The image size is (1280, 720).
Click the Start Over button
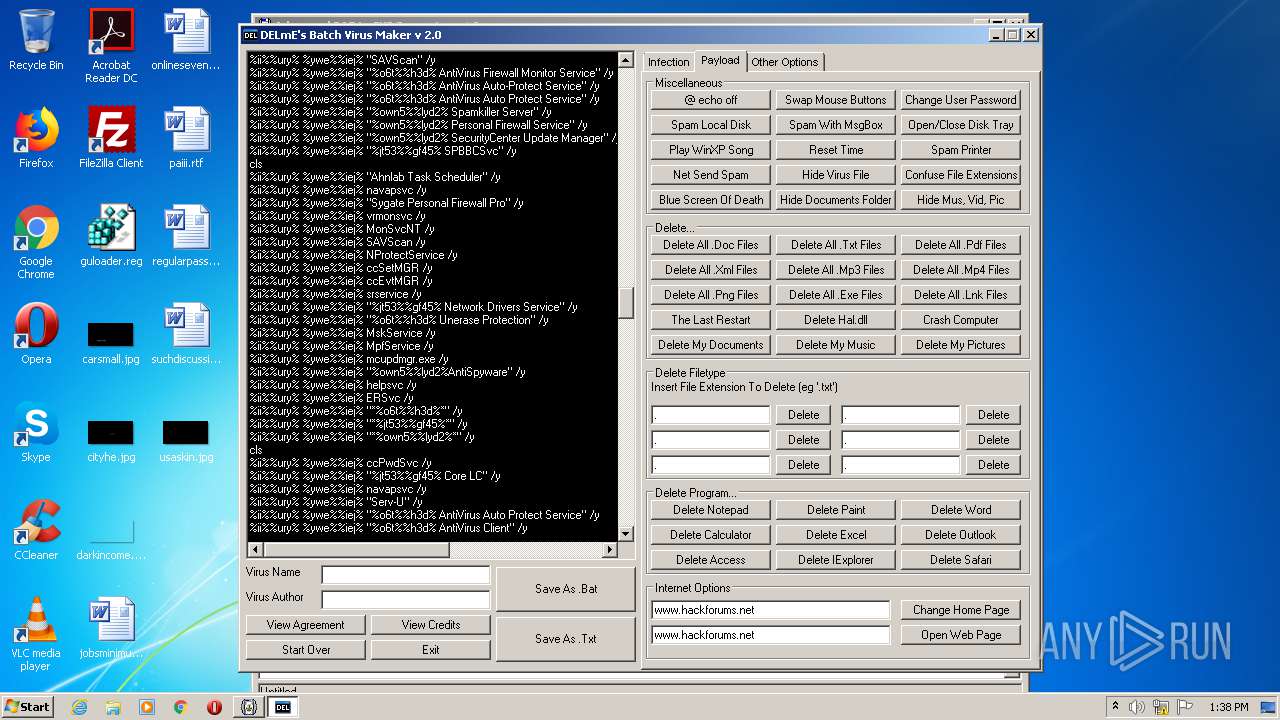pos(306,650)
